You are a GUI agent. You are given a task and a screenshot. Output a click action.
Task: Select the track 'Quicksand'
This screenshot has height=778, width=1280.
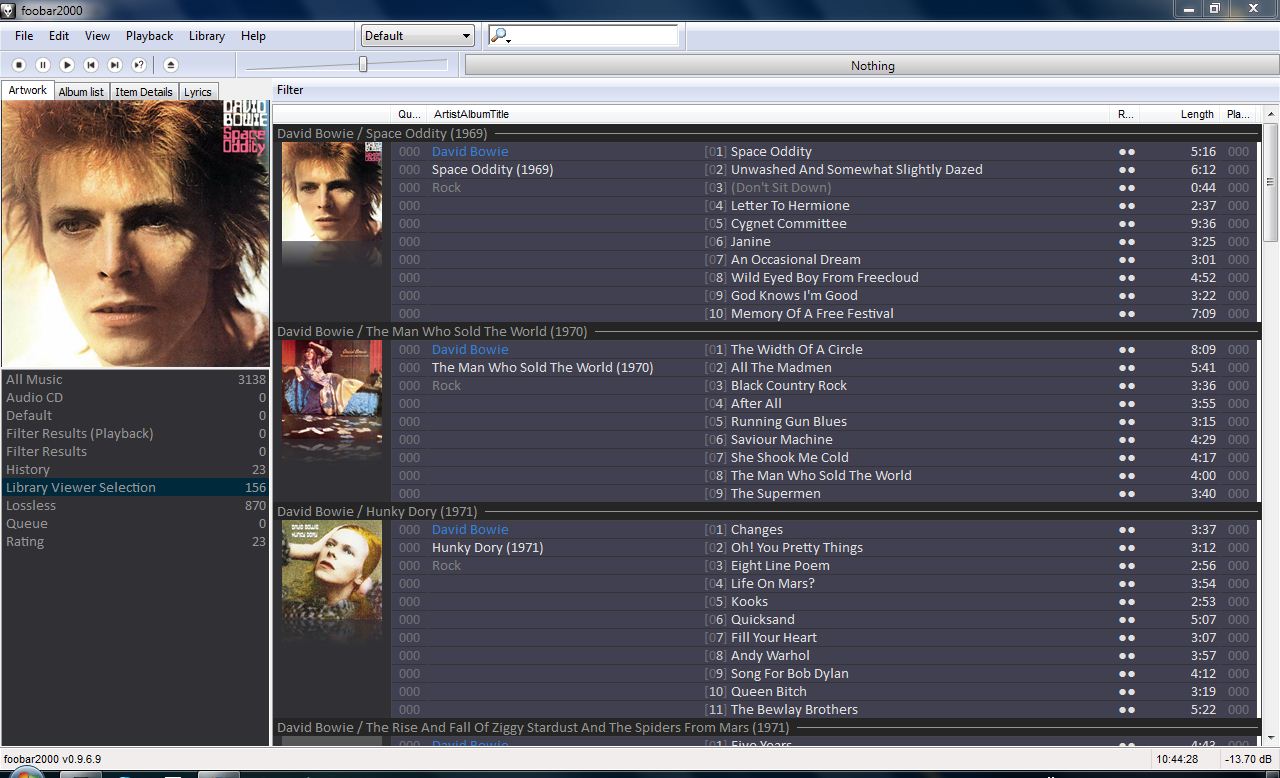[762, 619]
